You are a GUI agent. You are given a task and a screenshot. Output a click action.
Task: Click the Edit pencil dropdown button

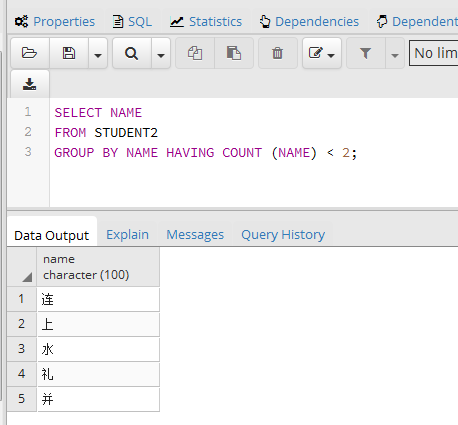pyautogui.click(x=322, y=53)
